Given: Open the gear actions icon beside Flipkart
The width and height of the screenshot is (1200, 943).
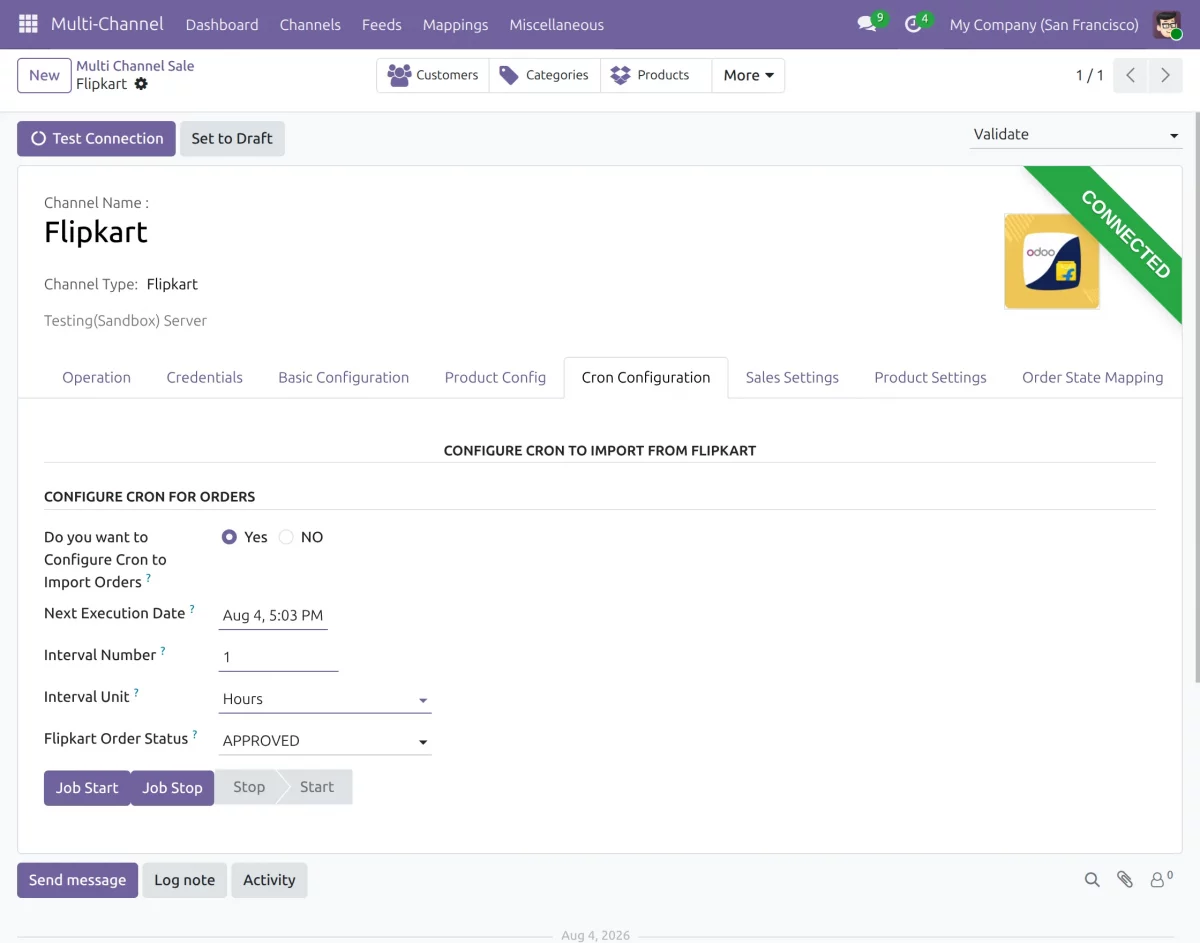Looking at the screenshot, I should (x=141, y=84).
